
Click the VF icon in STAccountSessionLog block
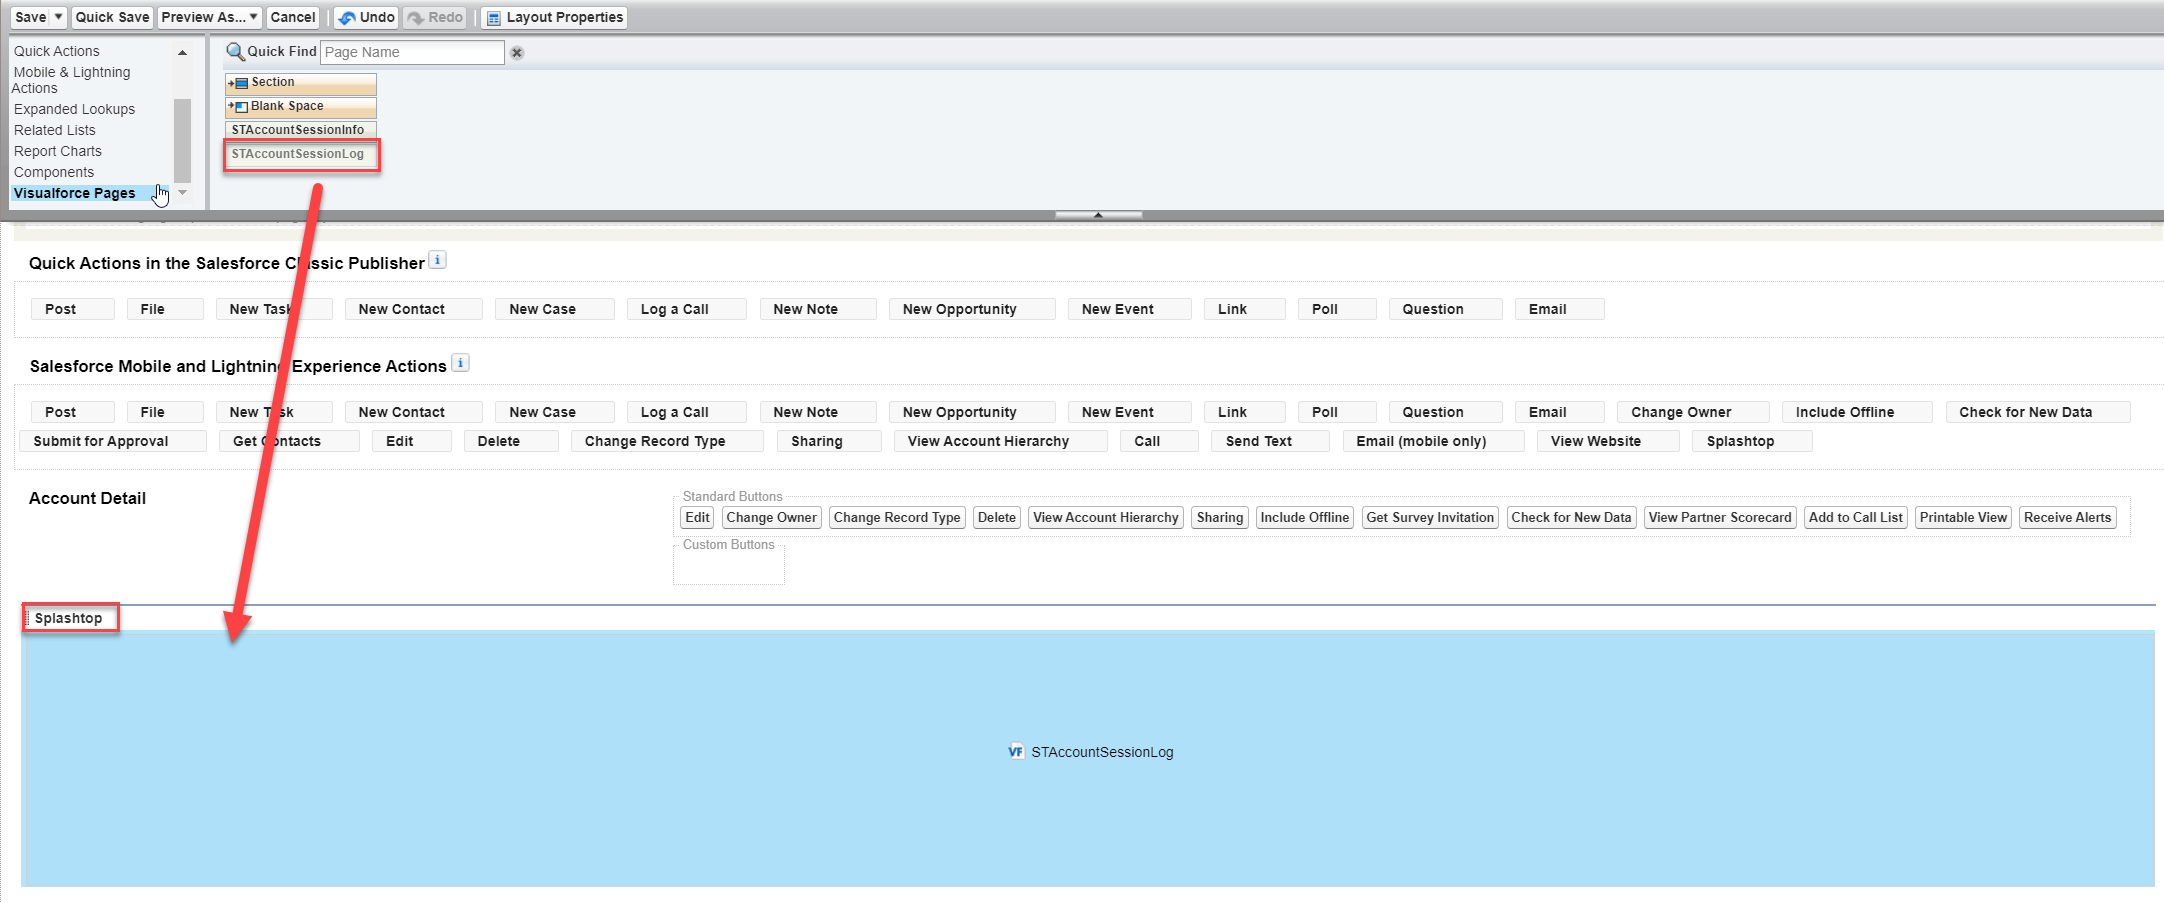coord(1016,752)
